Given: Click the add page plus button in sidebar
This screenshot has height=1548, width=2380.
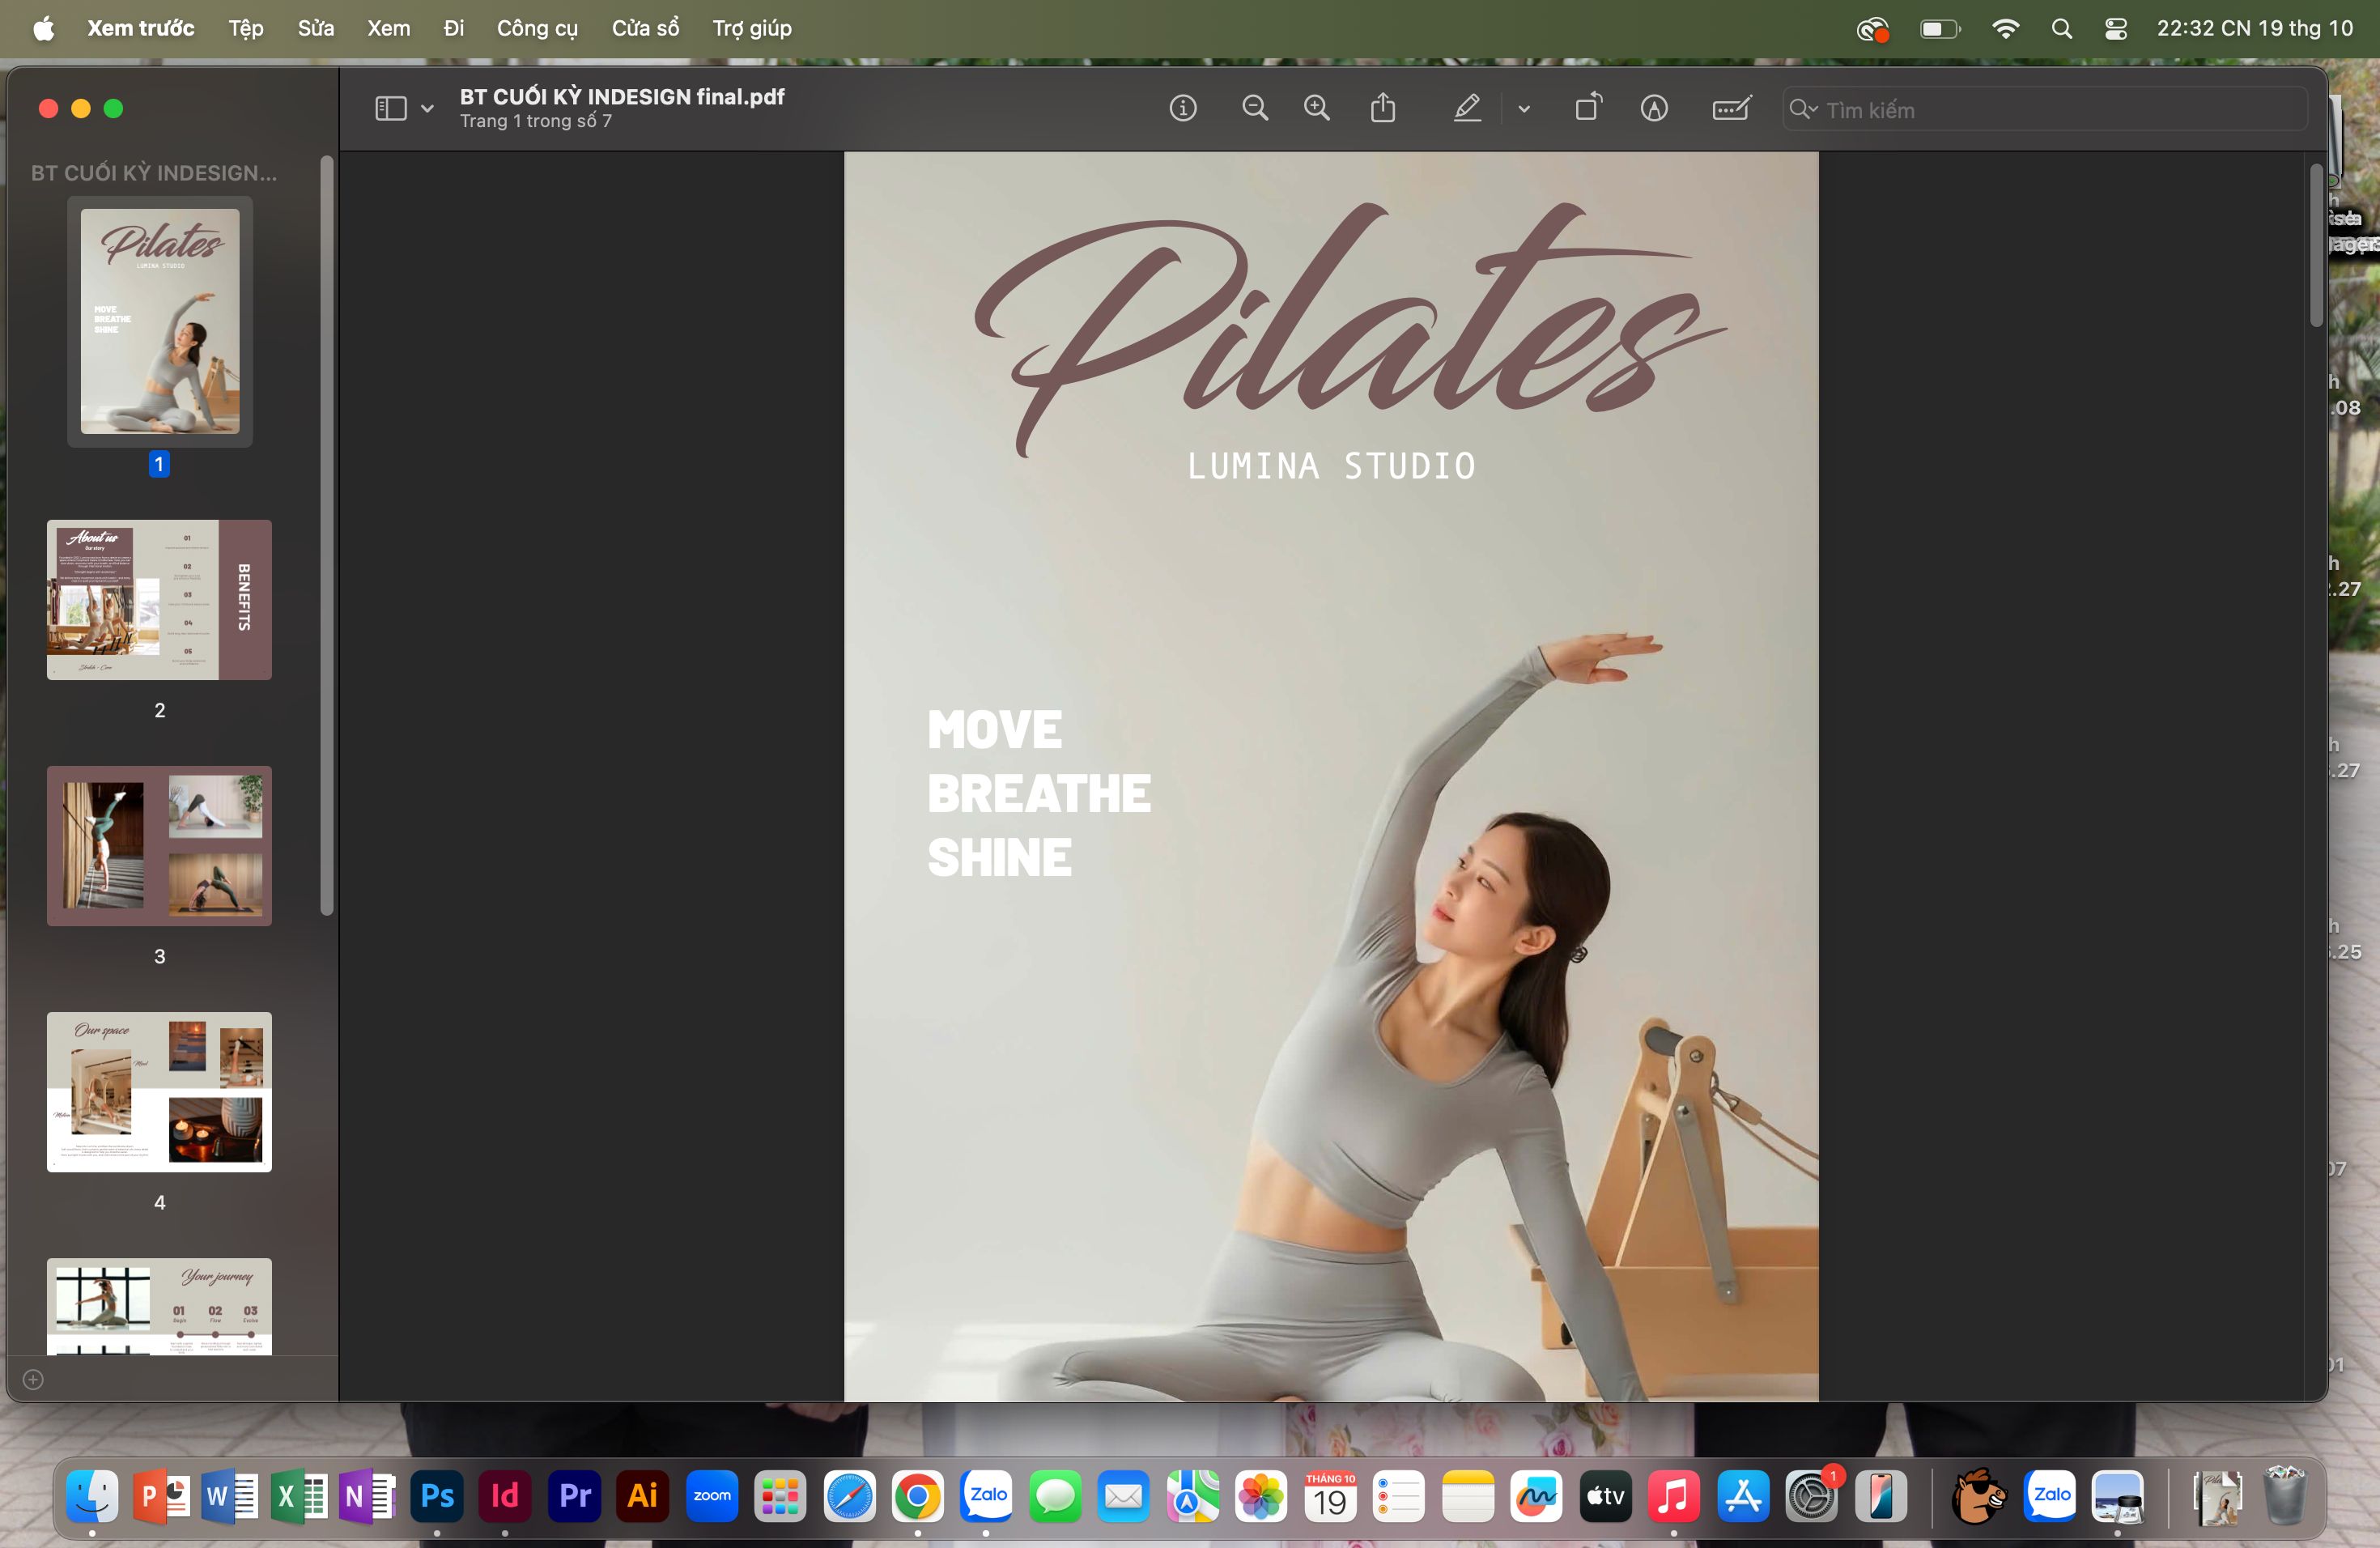Looking at the screenshot, I should (x=33, y=1379).
